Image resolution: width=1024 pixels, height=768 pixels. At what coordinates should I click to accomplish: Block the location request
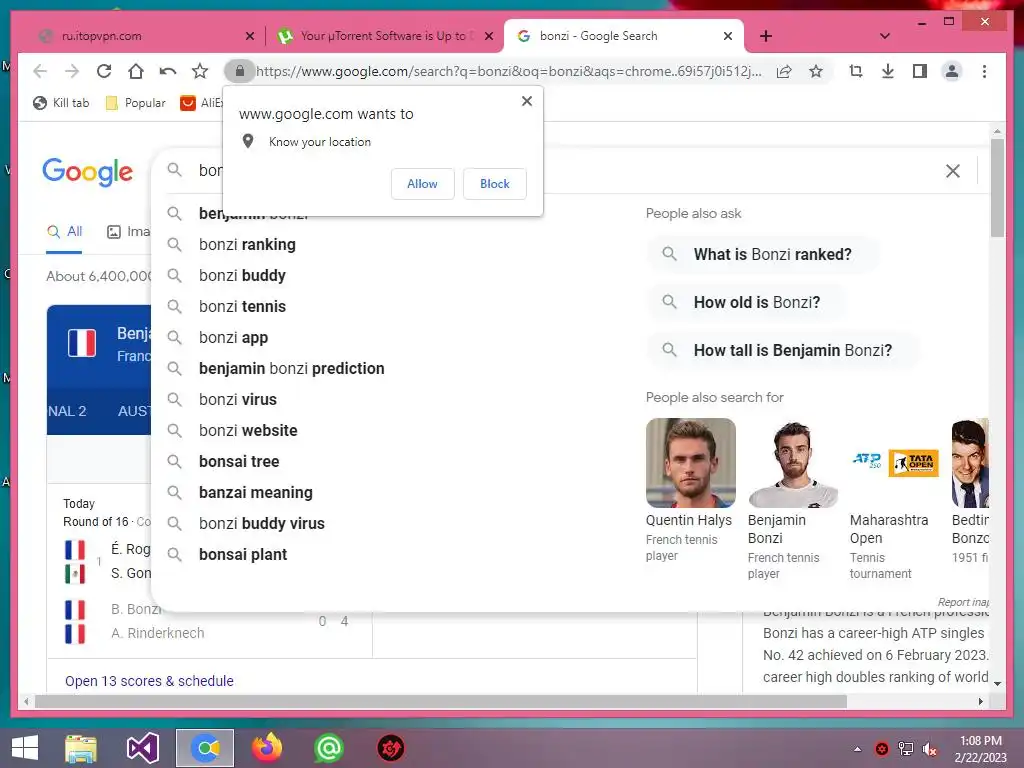pos(494,184)
